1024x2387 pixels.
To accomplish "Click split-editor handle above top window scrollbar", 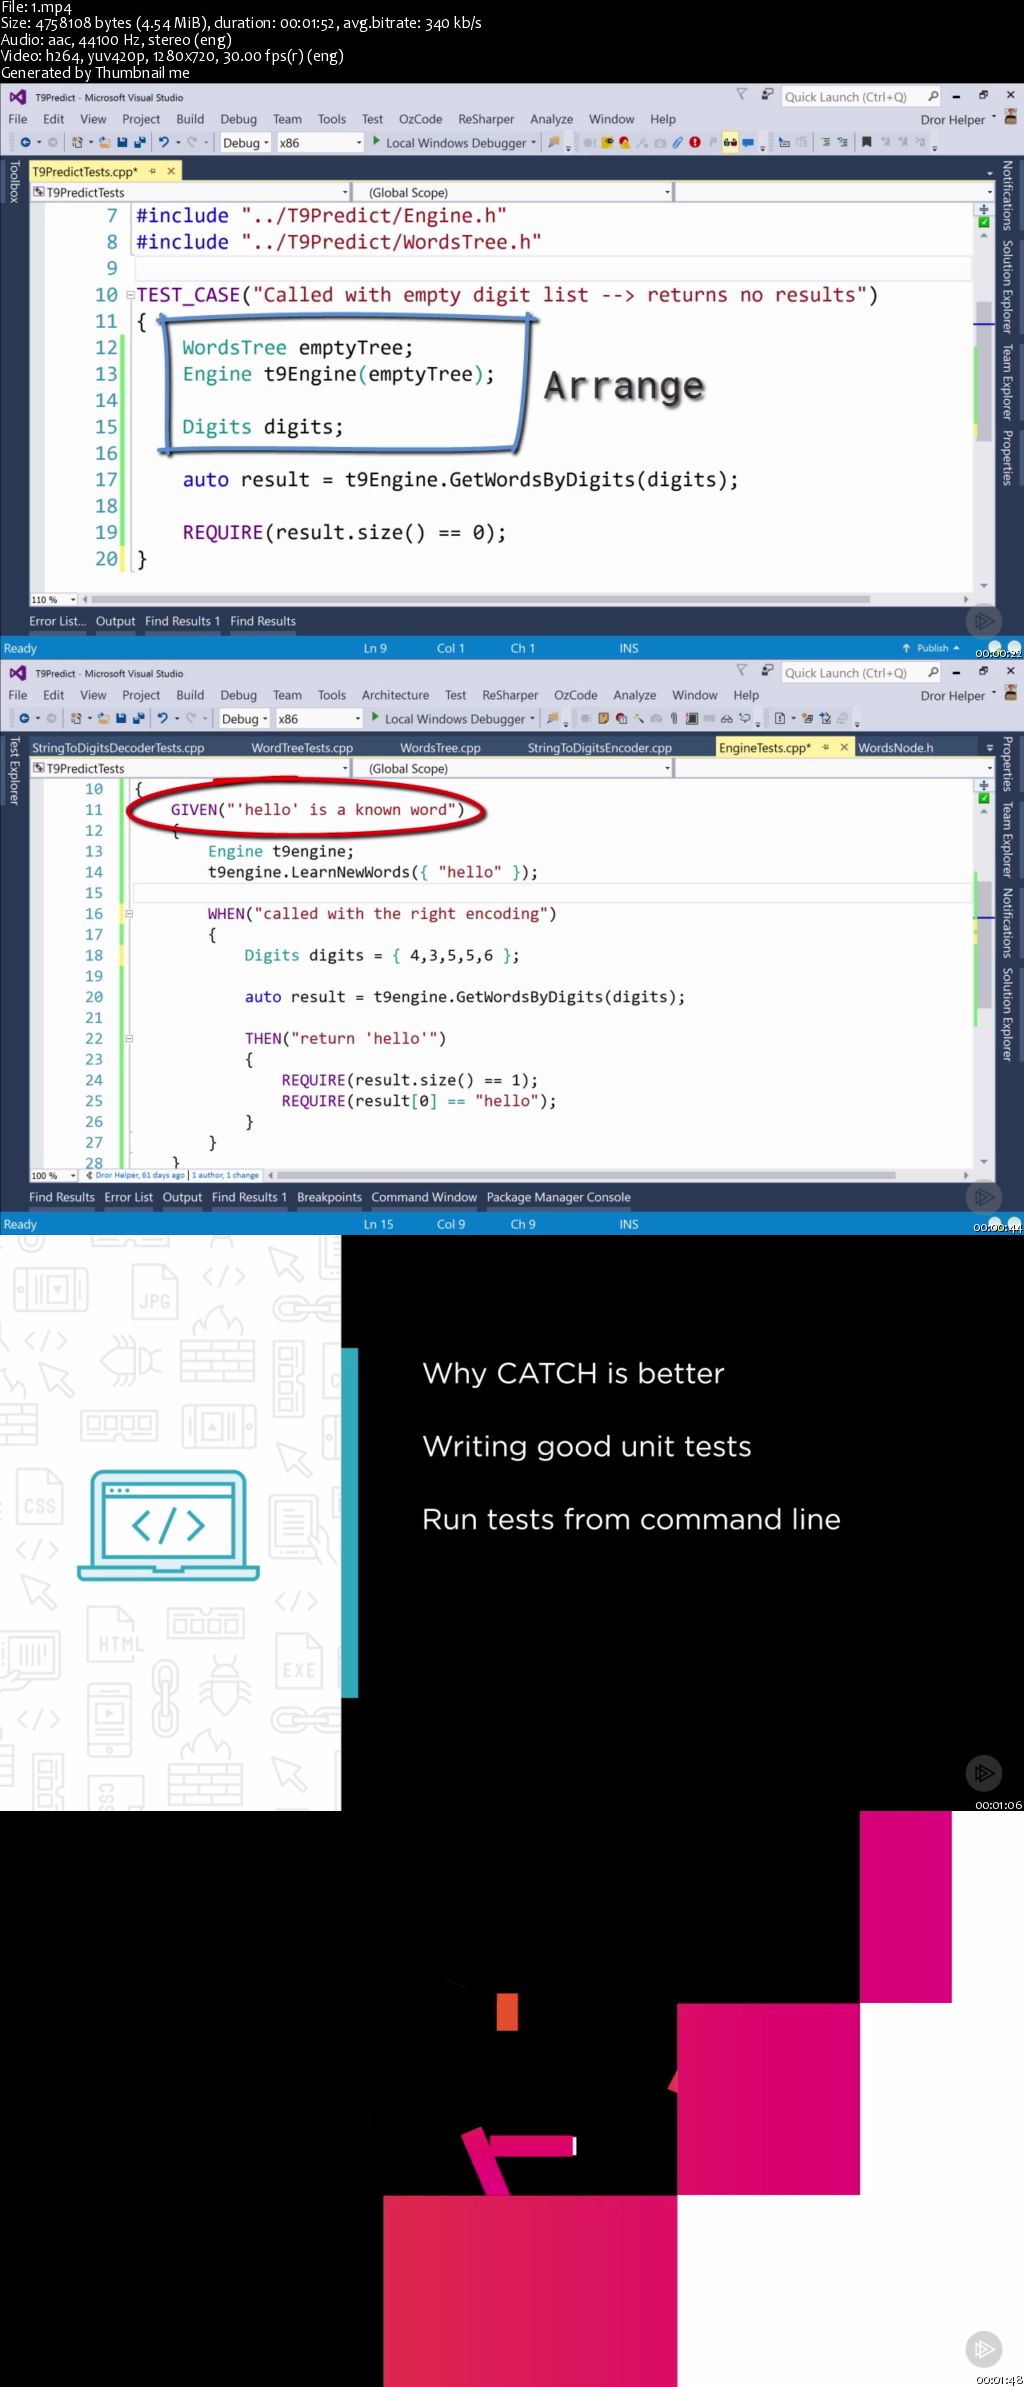I will [x=984, y=209].
